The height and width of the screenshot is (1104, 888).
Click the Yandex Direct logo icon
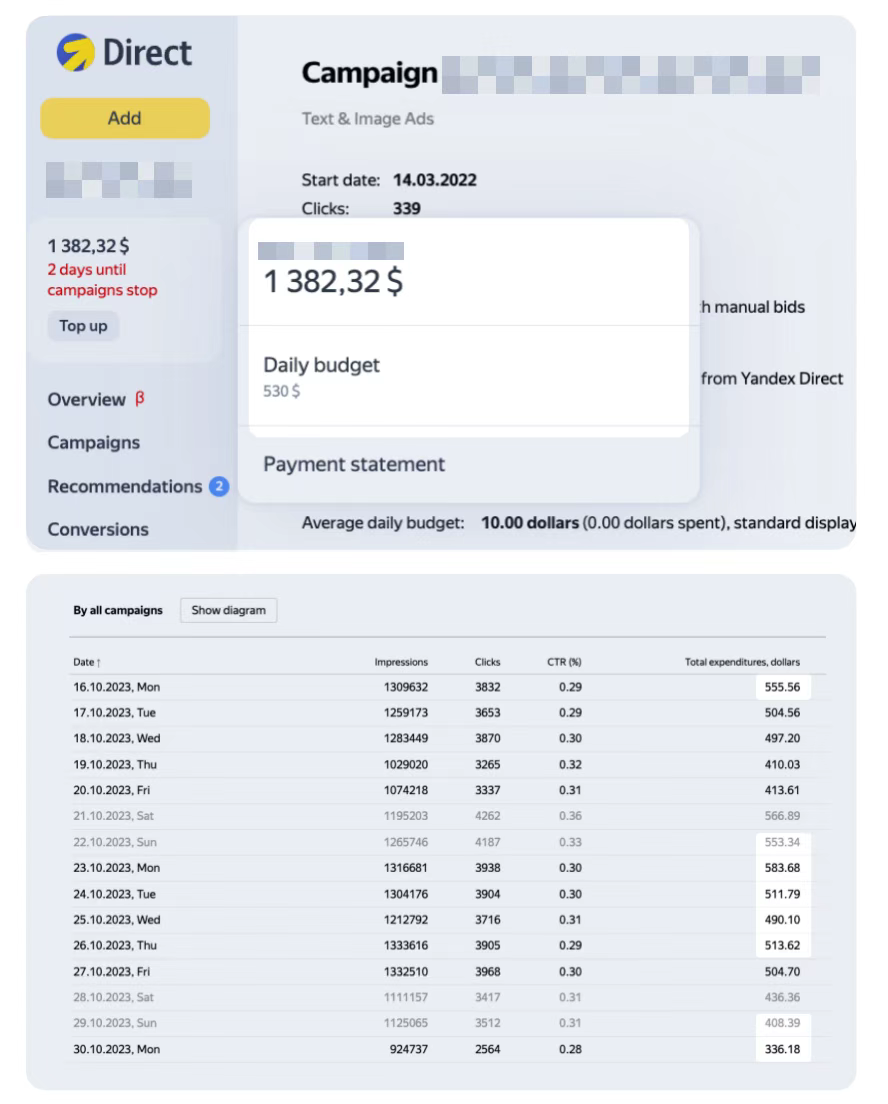point(75,53)
